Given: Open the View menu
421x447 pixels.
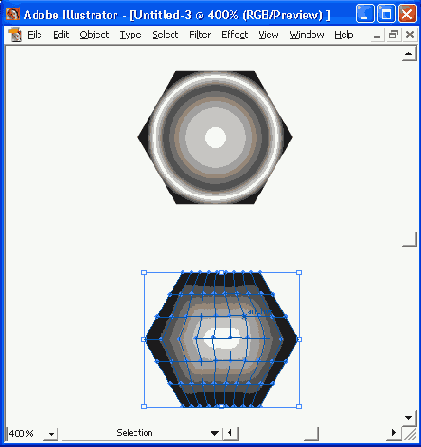Looking at the screenshot, I should (268, 35).
